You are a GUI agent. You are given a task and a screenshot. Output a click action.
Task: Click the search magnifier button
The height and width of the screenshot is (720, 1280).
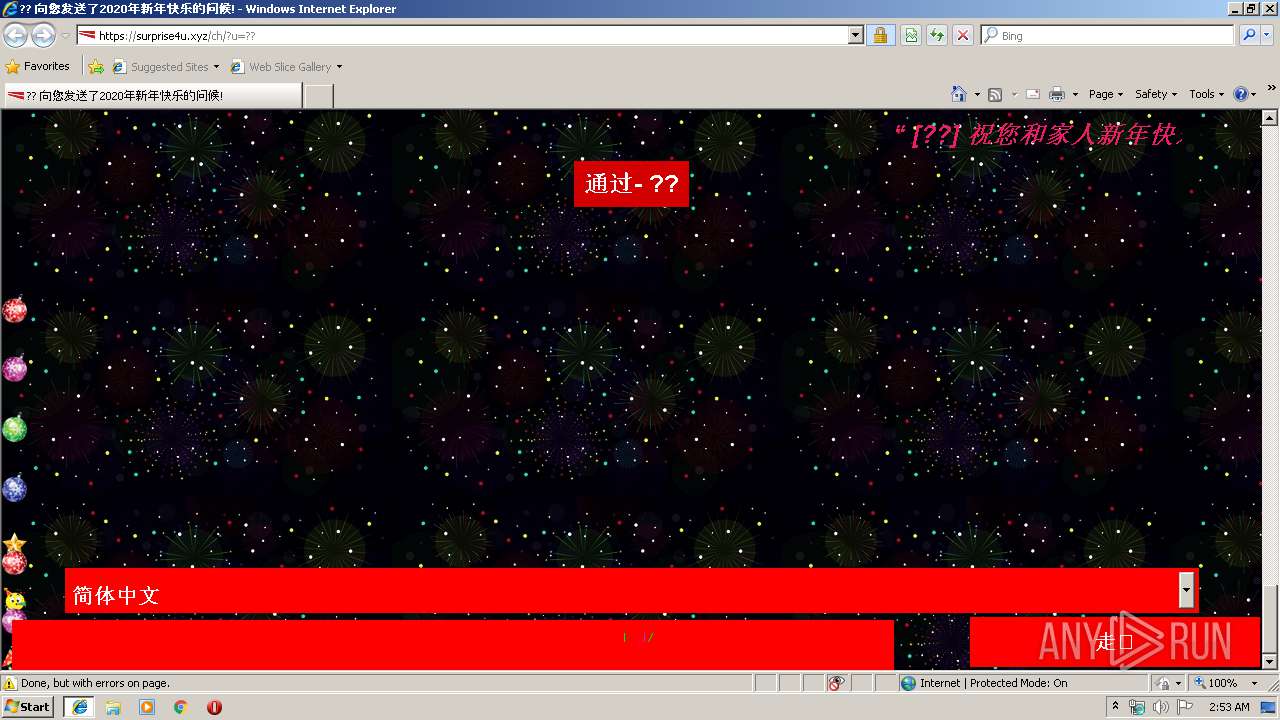pos(1249,35)
